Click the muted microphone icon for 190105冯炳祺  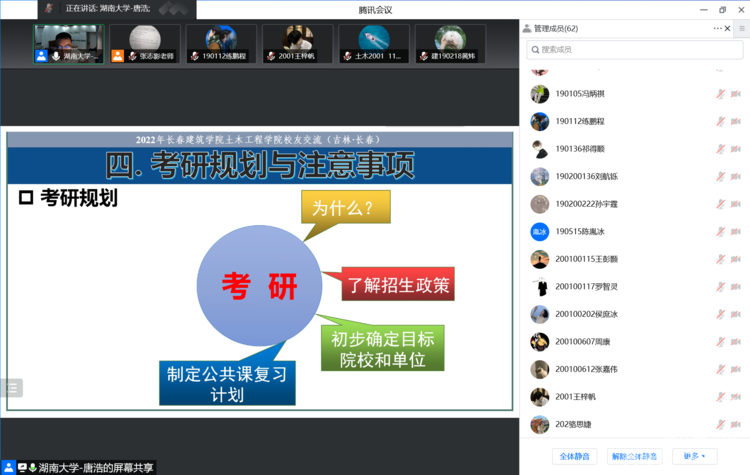(x=720, y=94)
